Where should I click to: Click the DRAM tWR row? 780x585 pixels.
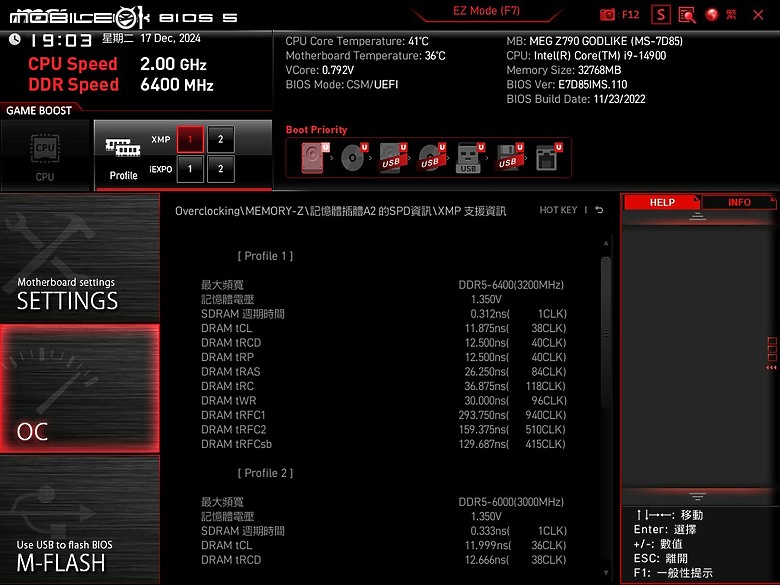tap(384, 400)
